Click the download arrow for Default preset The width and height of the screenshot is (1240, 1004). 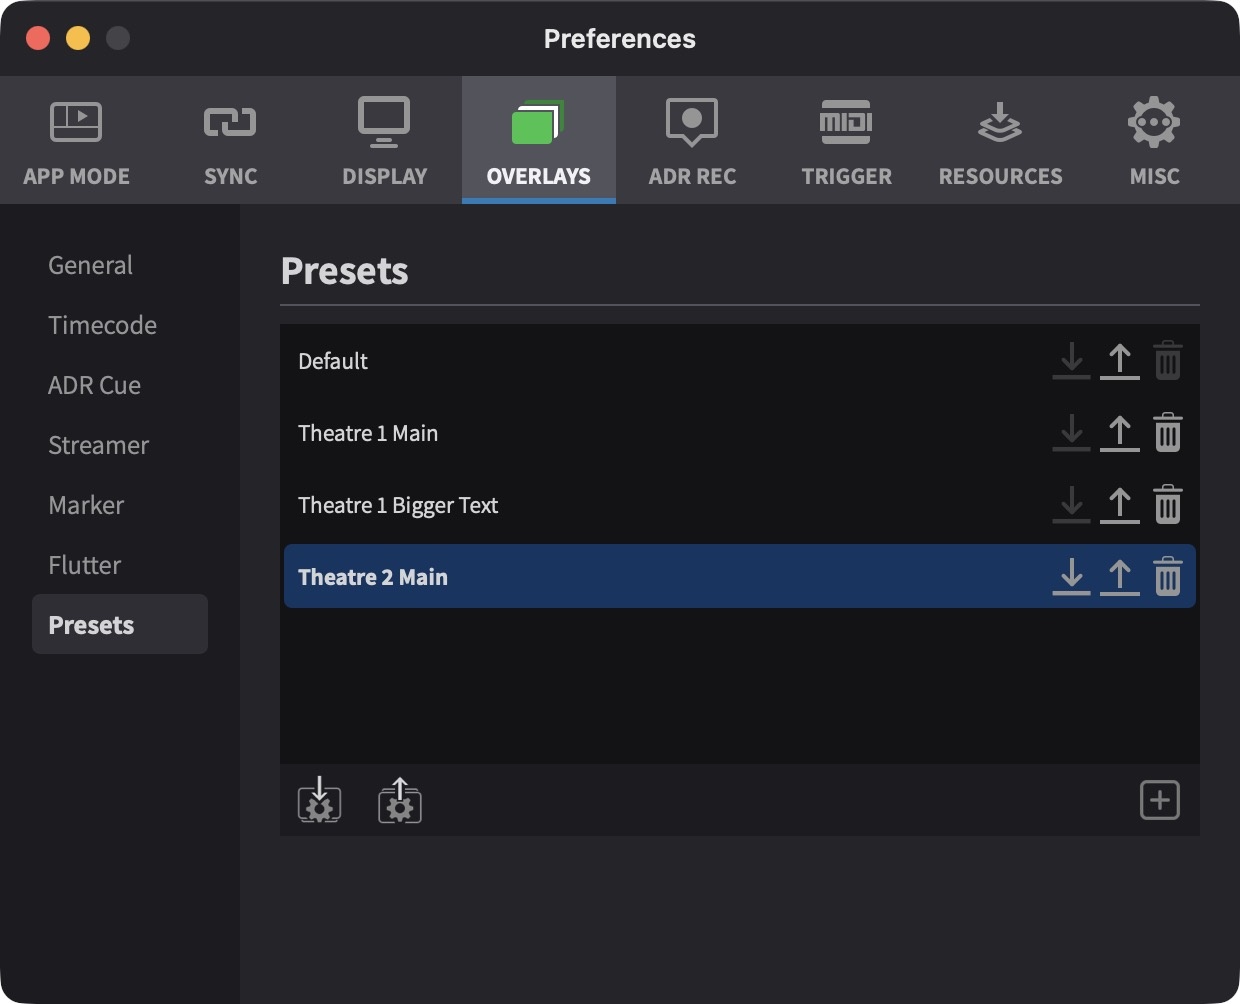click(x=1072, y=361)
